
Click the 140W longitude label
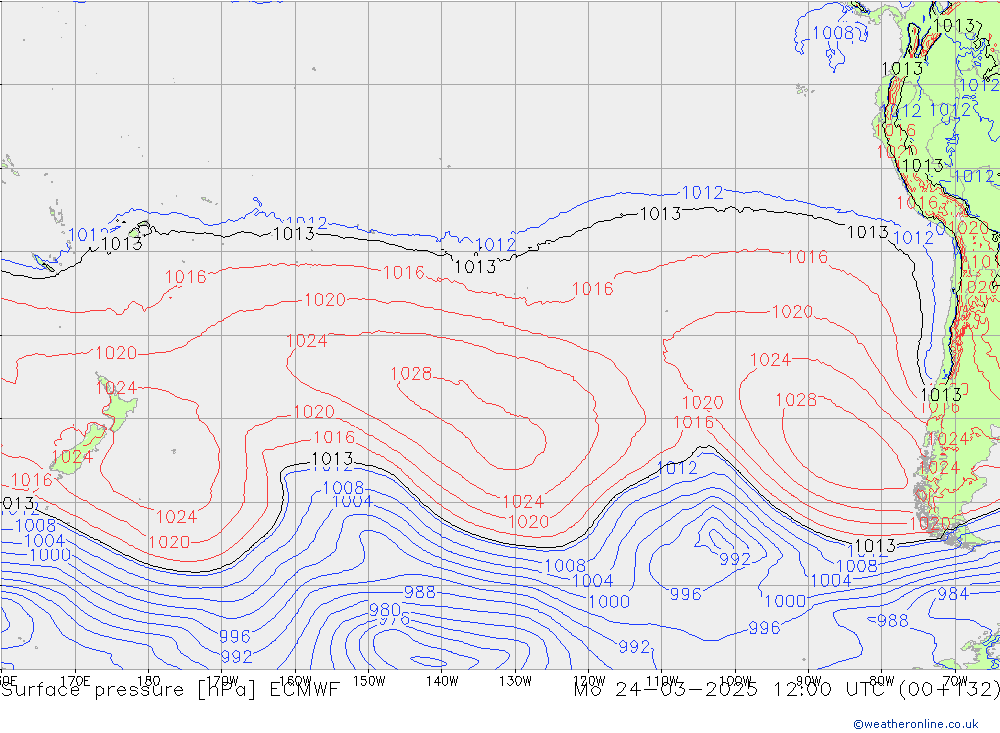pyautogui.click(x=442, y=681)
